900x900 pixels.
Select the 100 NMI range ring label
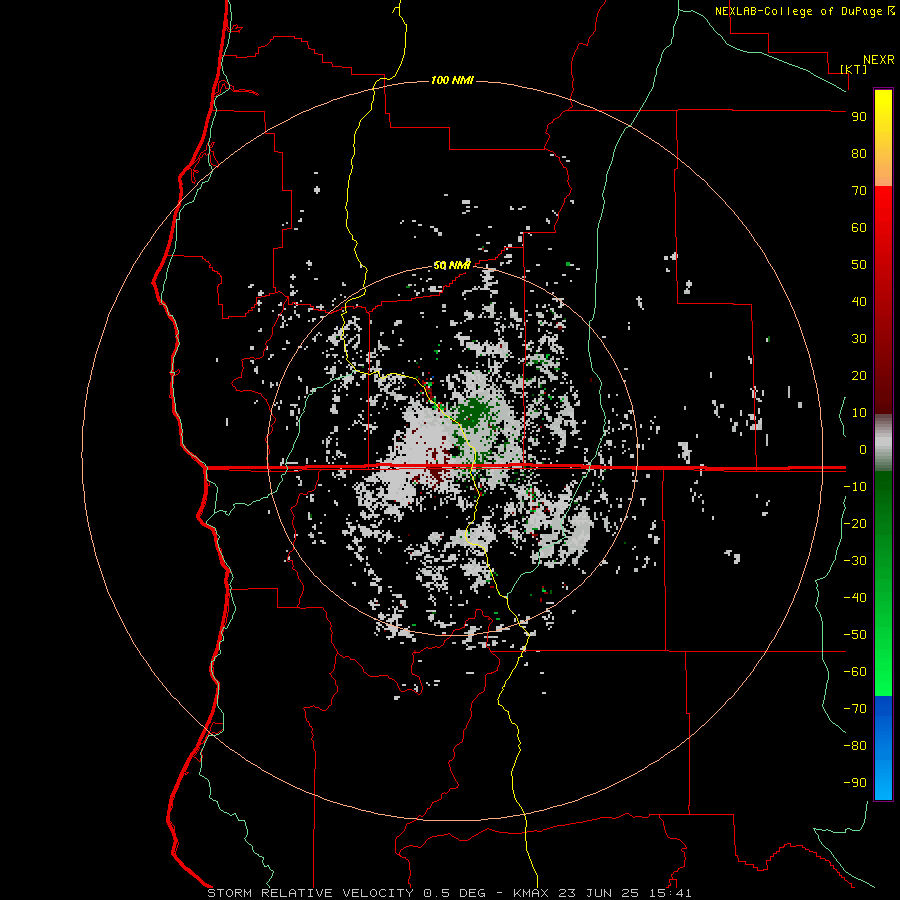tap(452, 80)
